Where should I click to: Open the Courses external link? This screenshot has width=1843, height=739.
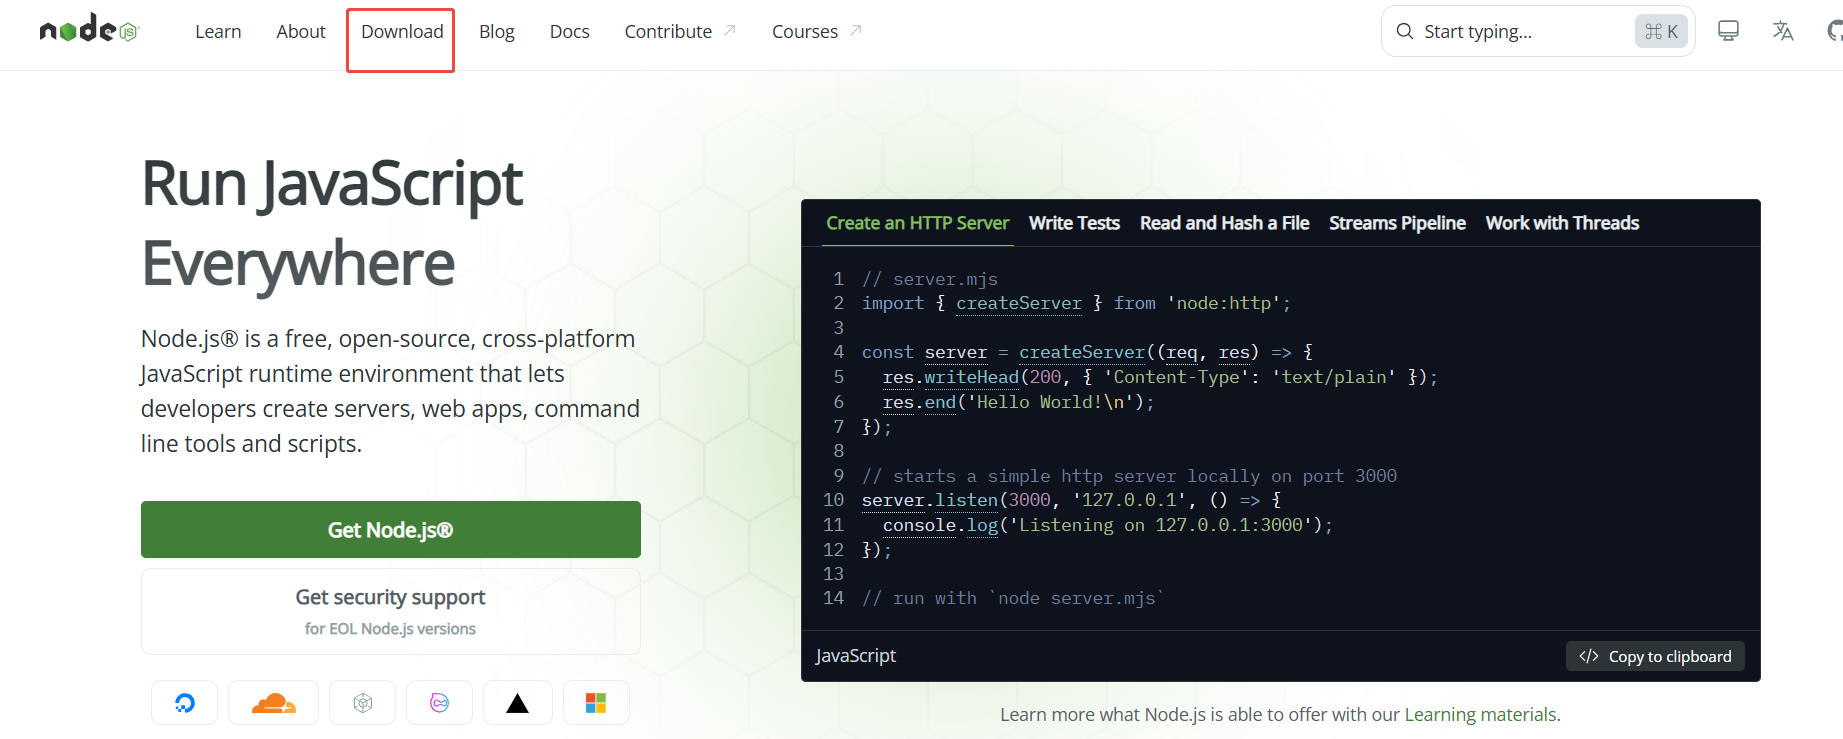coord(817,32)
